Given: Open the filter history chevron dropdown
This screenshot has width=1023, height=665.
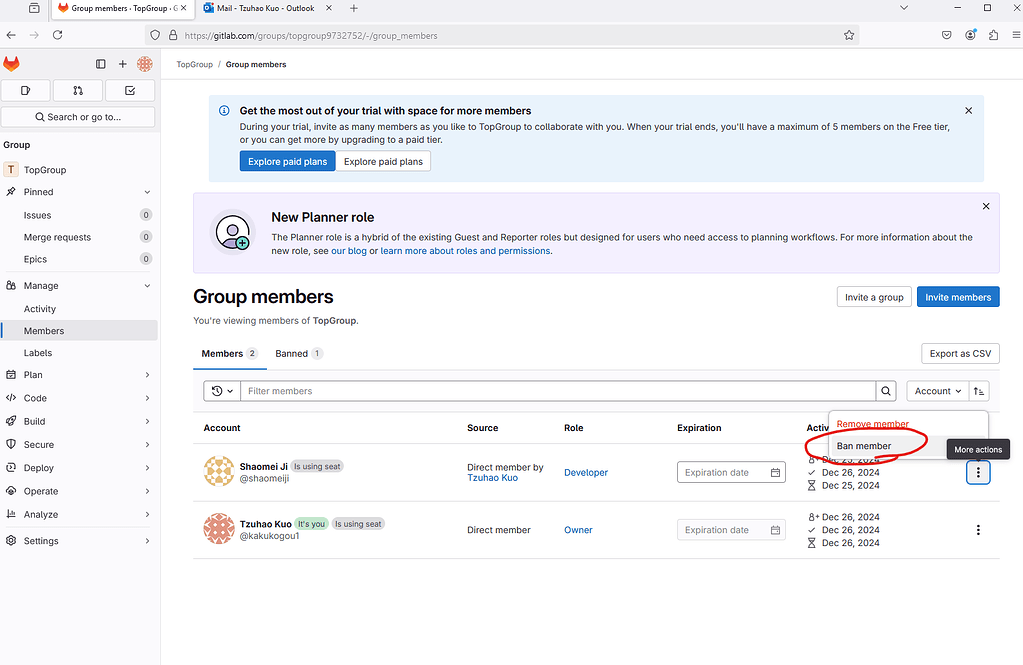Looking at the screenshot, I should point(221,390).
